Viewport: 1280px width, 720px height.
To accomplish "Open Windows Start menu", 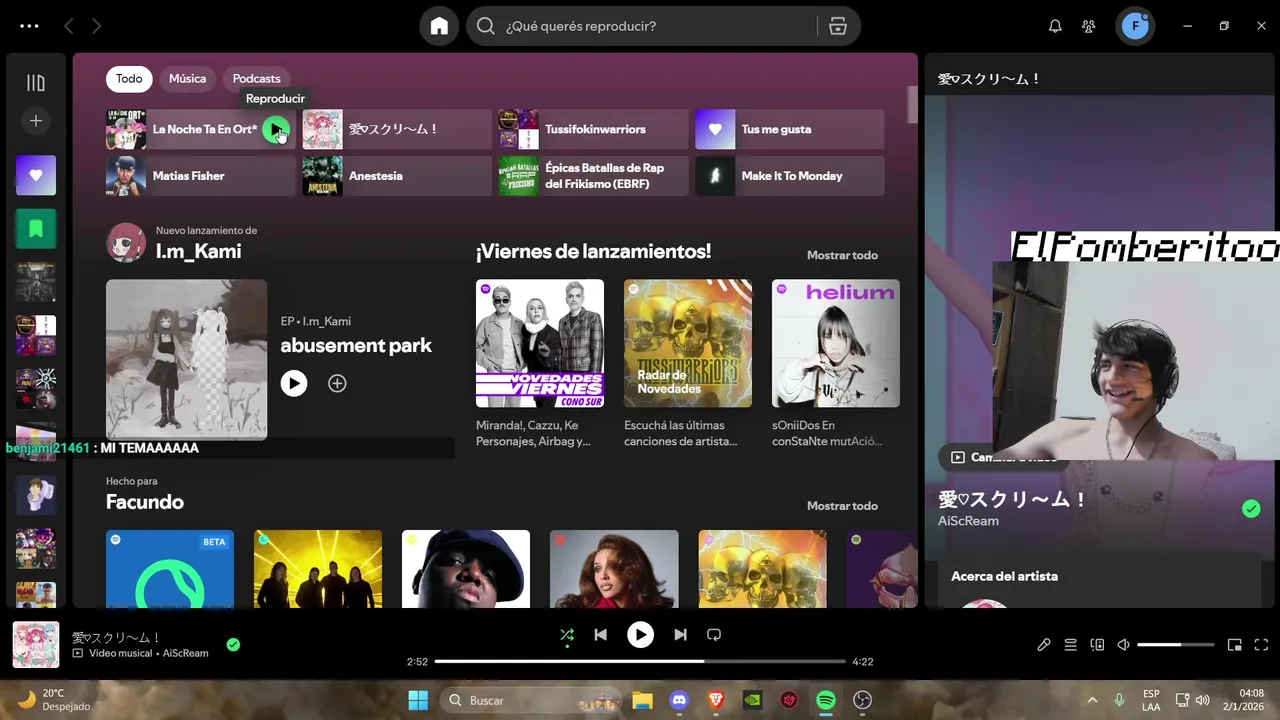I will [418, 700].
